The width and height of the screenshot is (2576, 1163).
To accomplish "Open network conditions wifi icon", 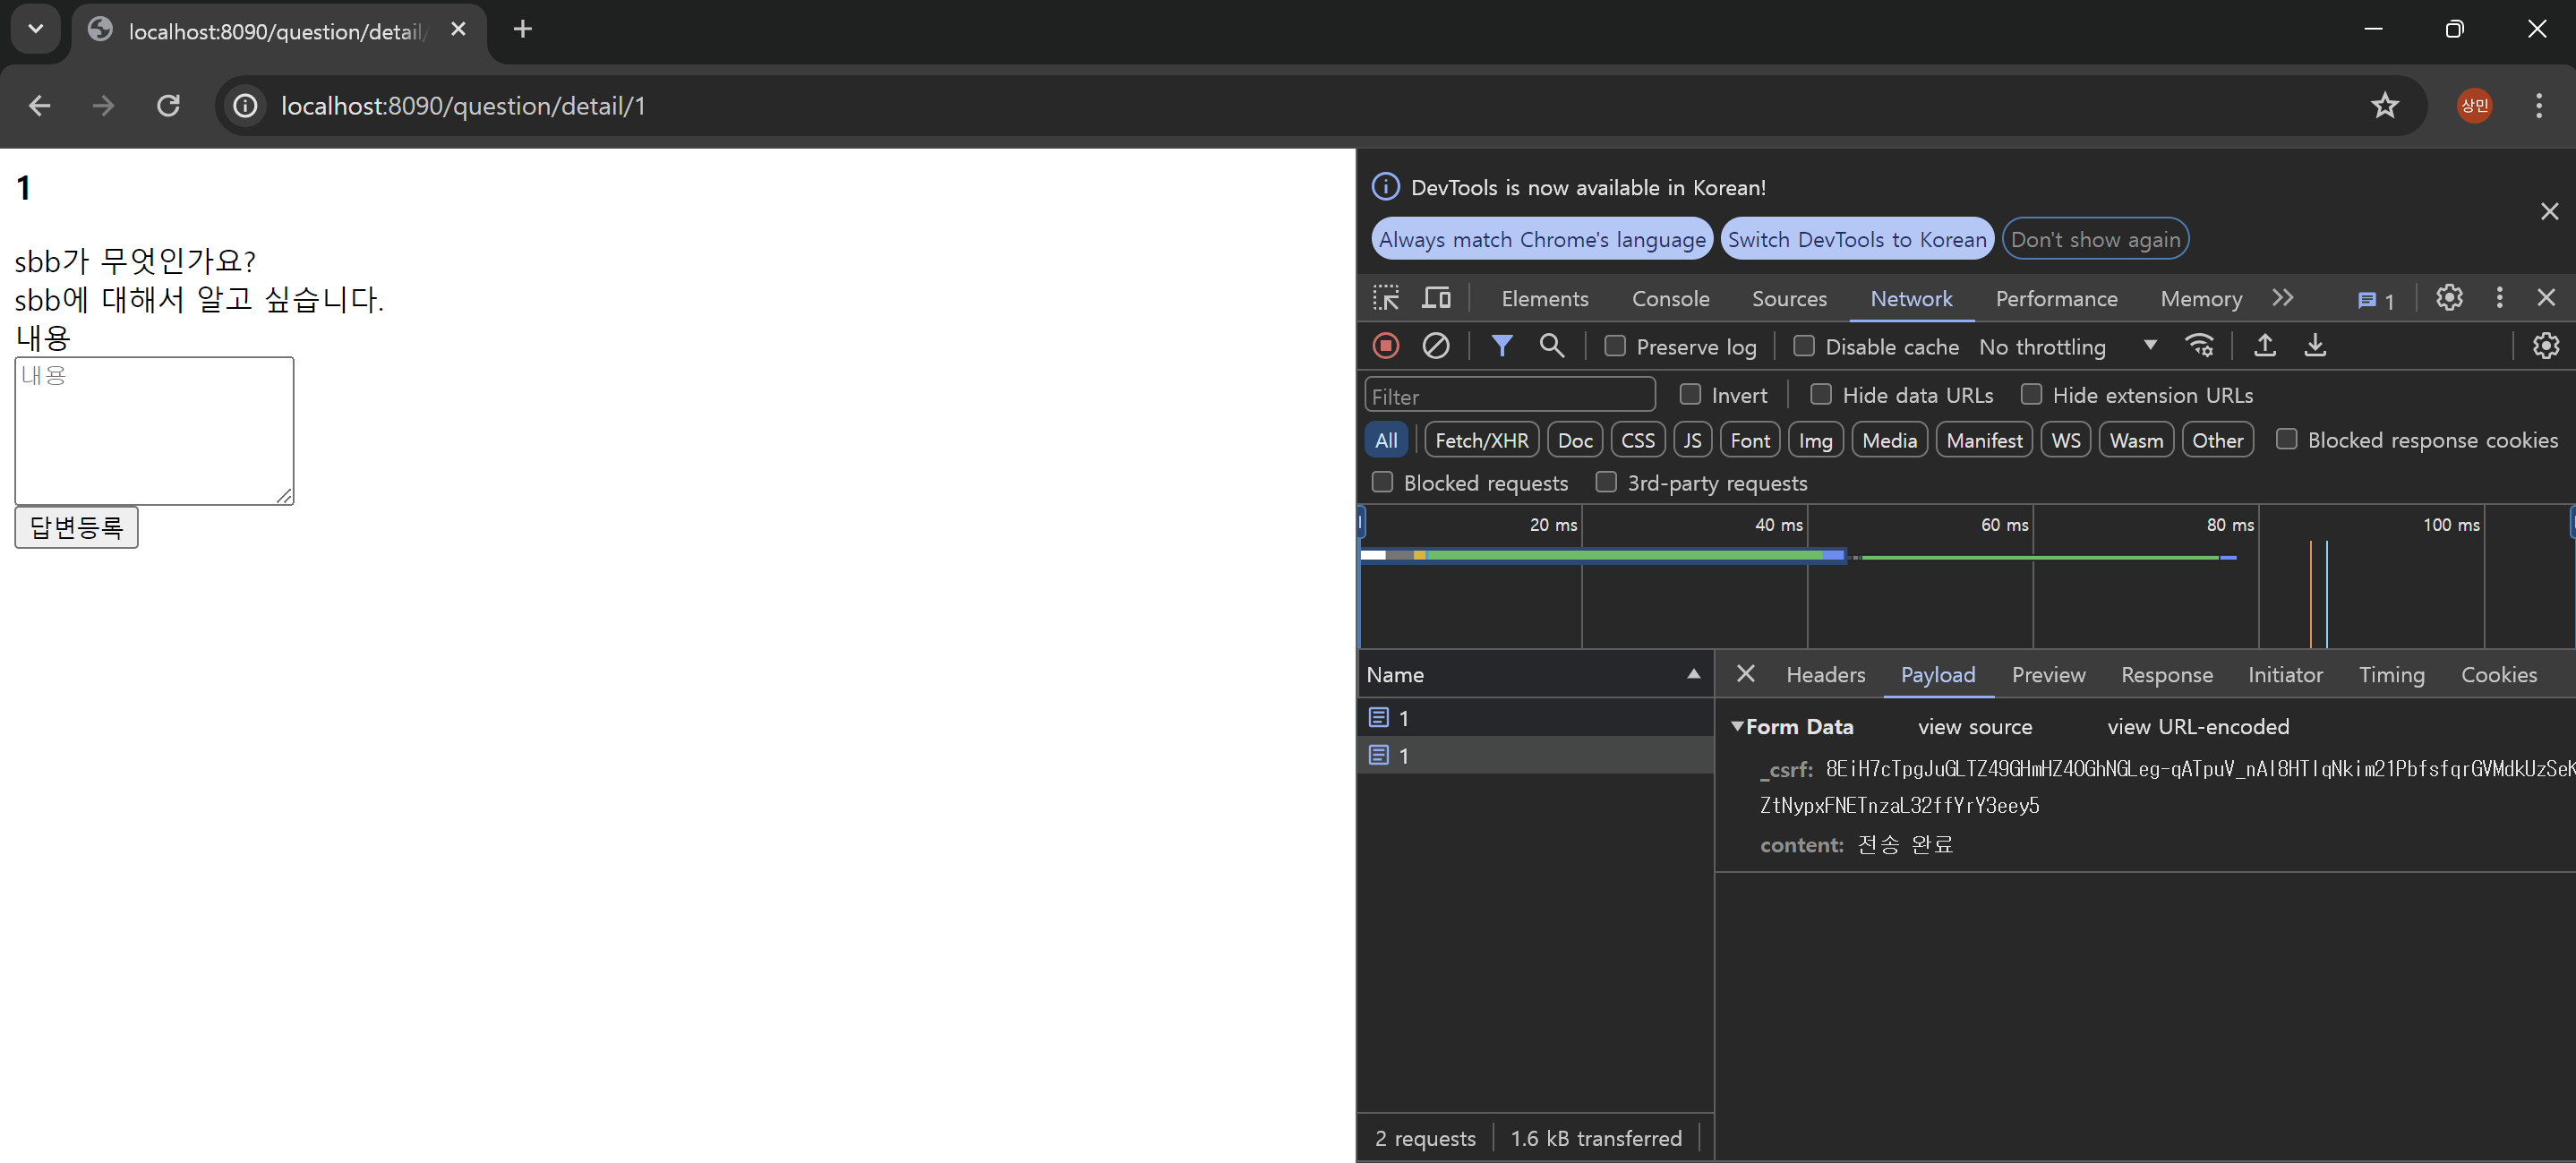I will pos(2199,346).
